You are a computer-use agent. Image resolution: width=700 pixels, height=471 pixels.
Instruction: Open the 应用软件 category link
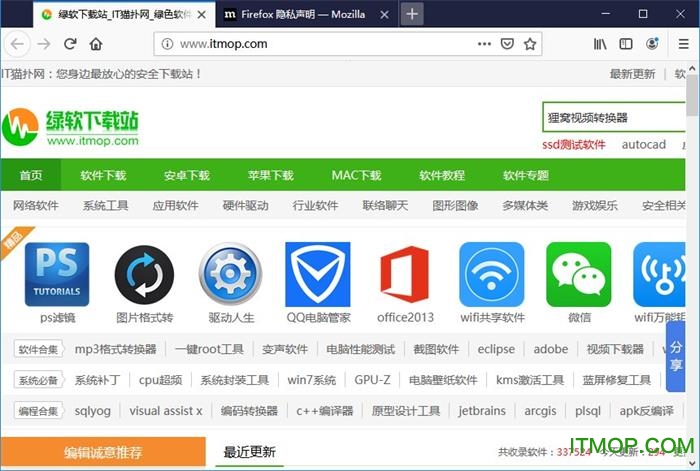click(x=175, y=205)
